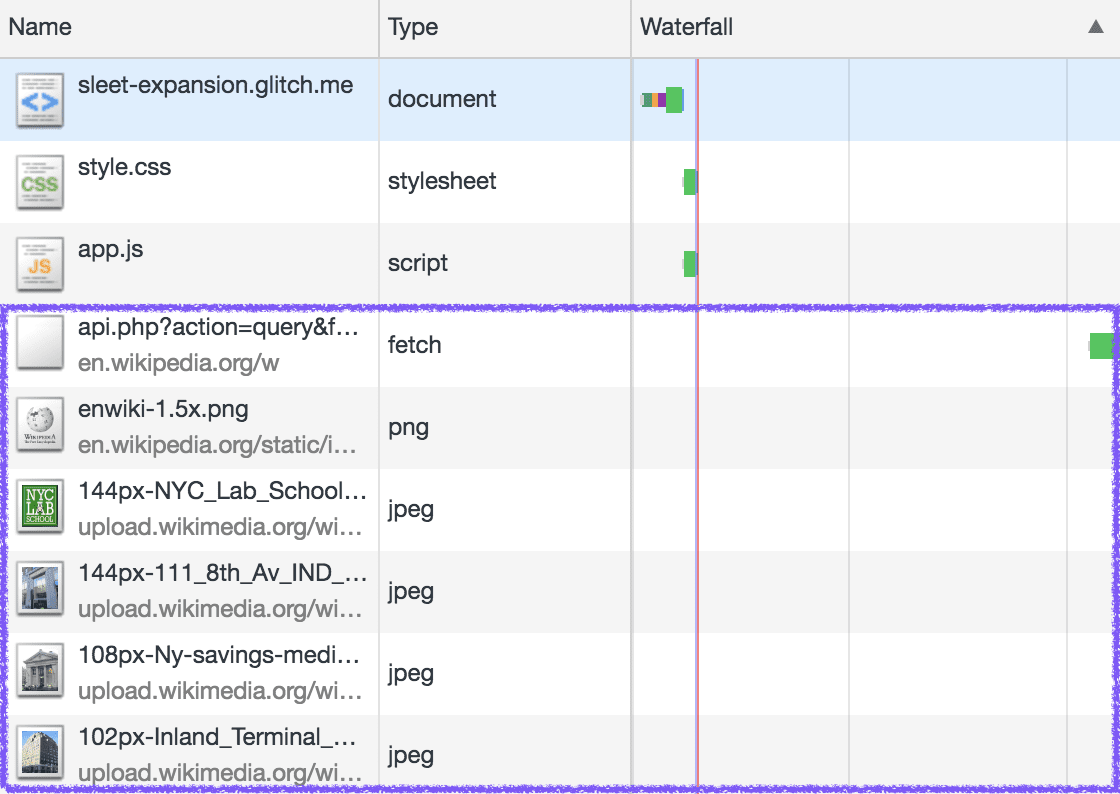
Task: Click the Waterfall column header
Action: pos(687,27)
